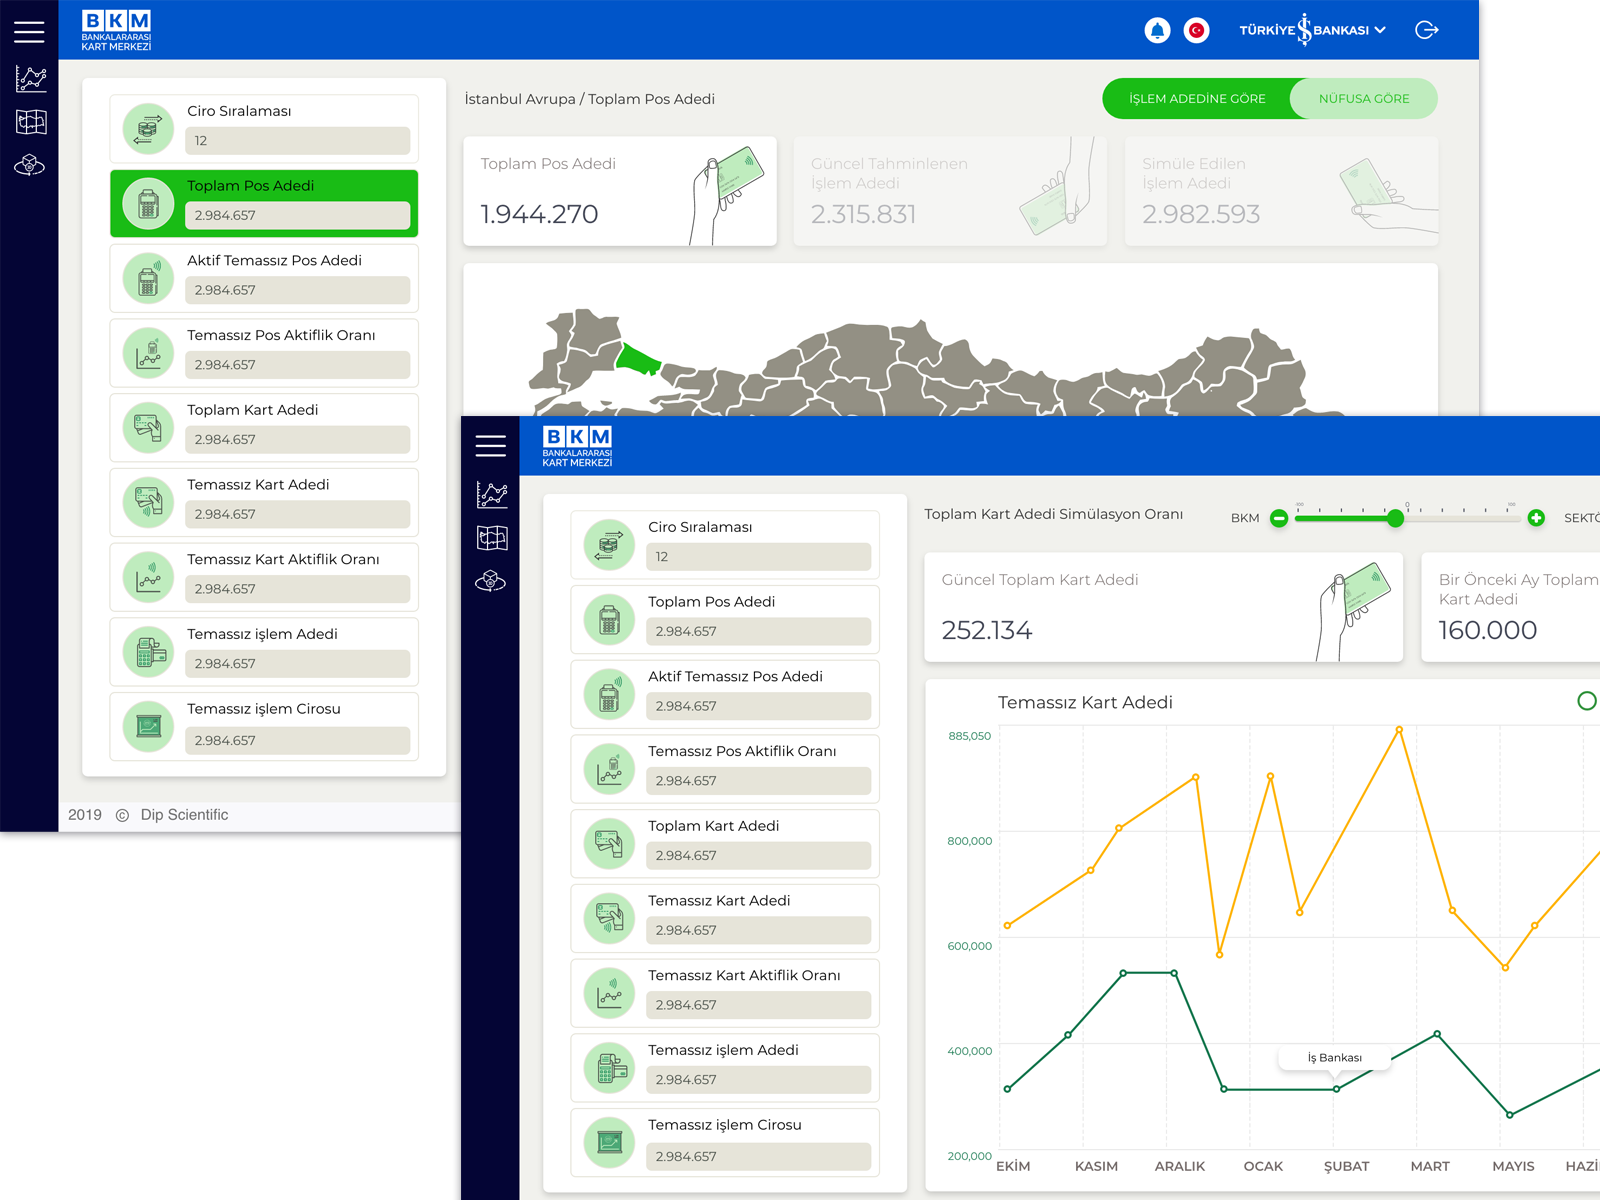This screenshot has width=1600, height=1200.
Task: Click the ARALIK month axis label
Action: pyautogui.click(x=1179, y=1166)
